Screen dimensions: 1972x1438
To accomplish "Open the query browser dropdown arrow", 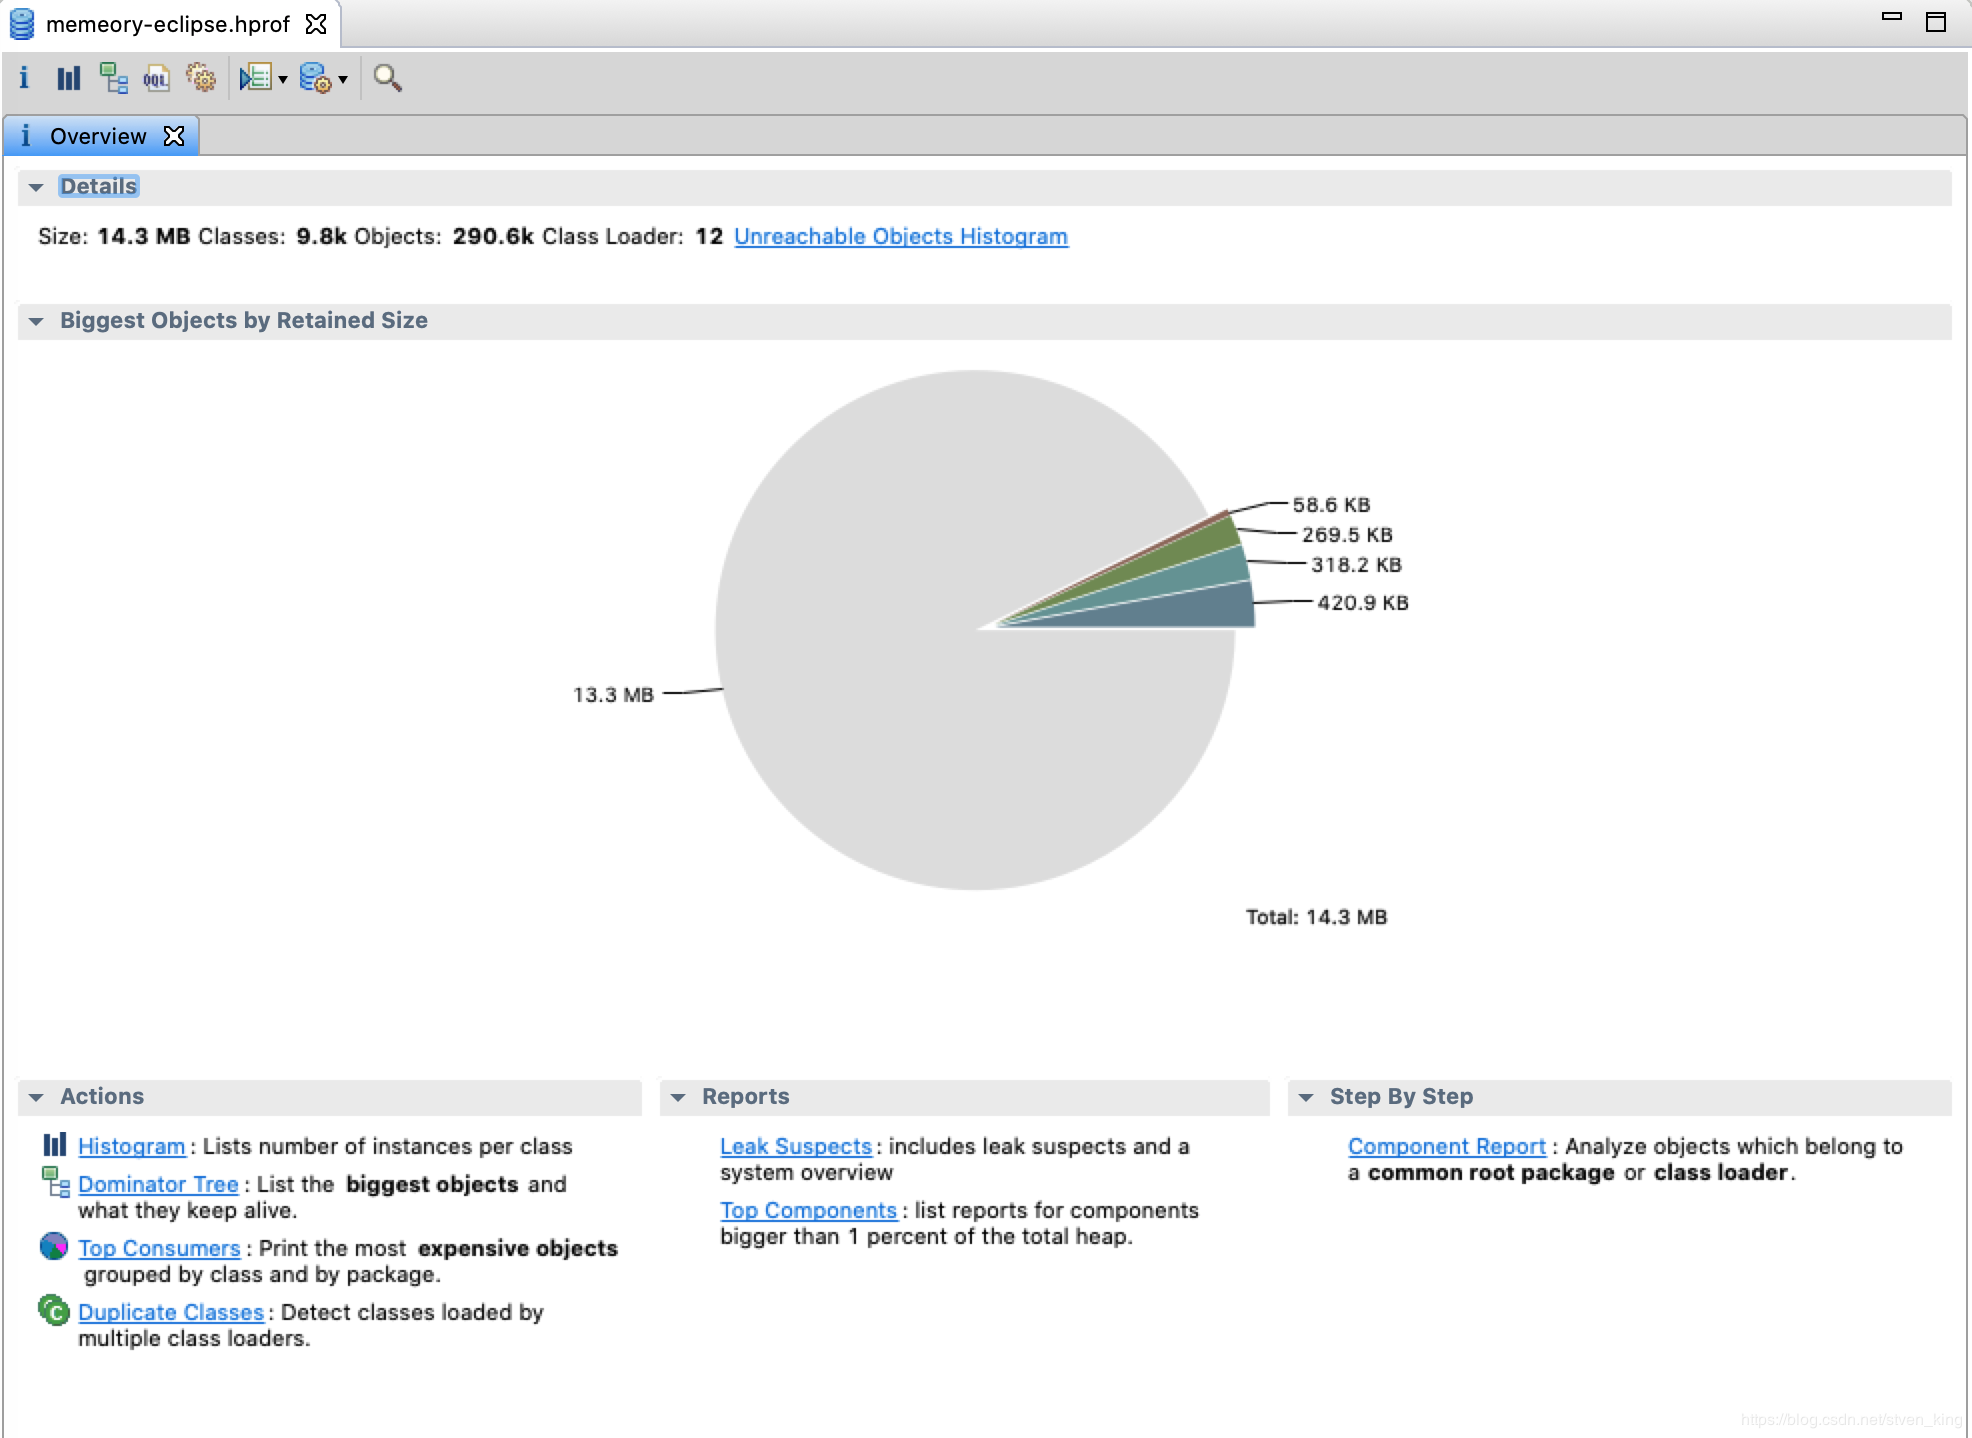I will [343, 80].
